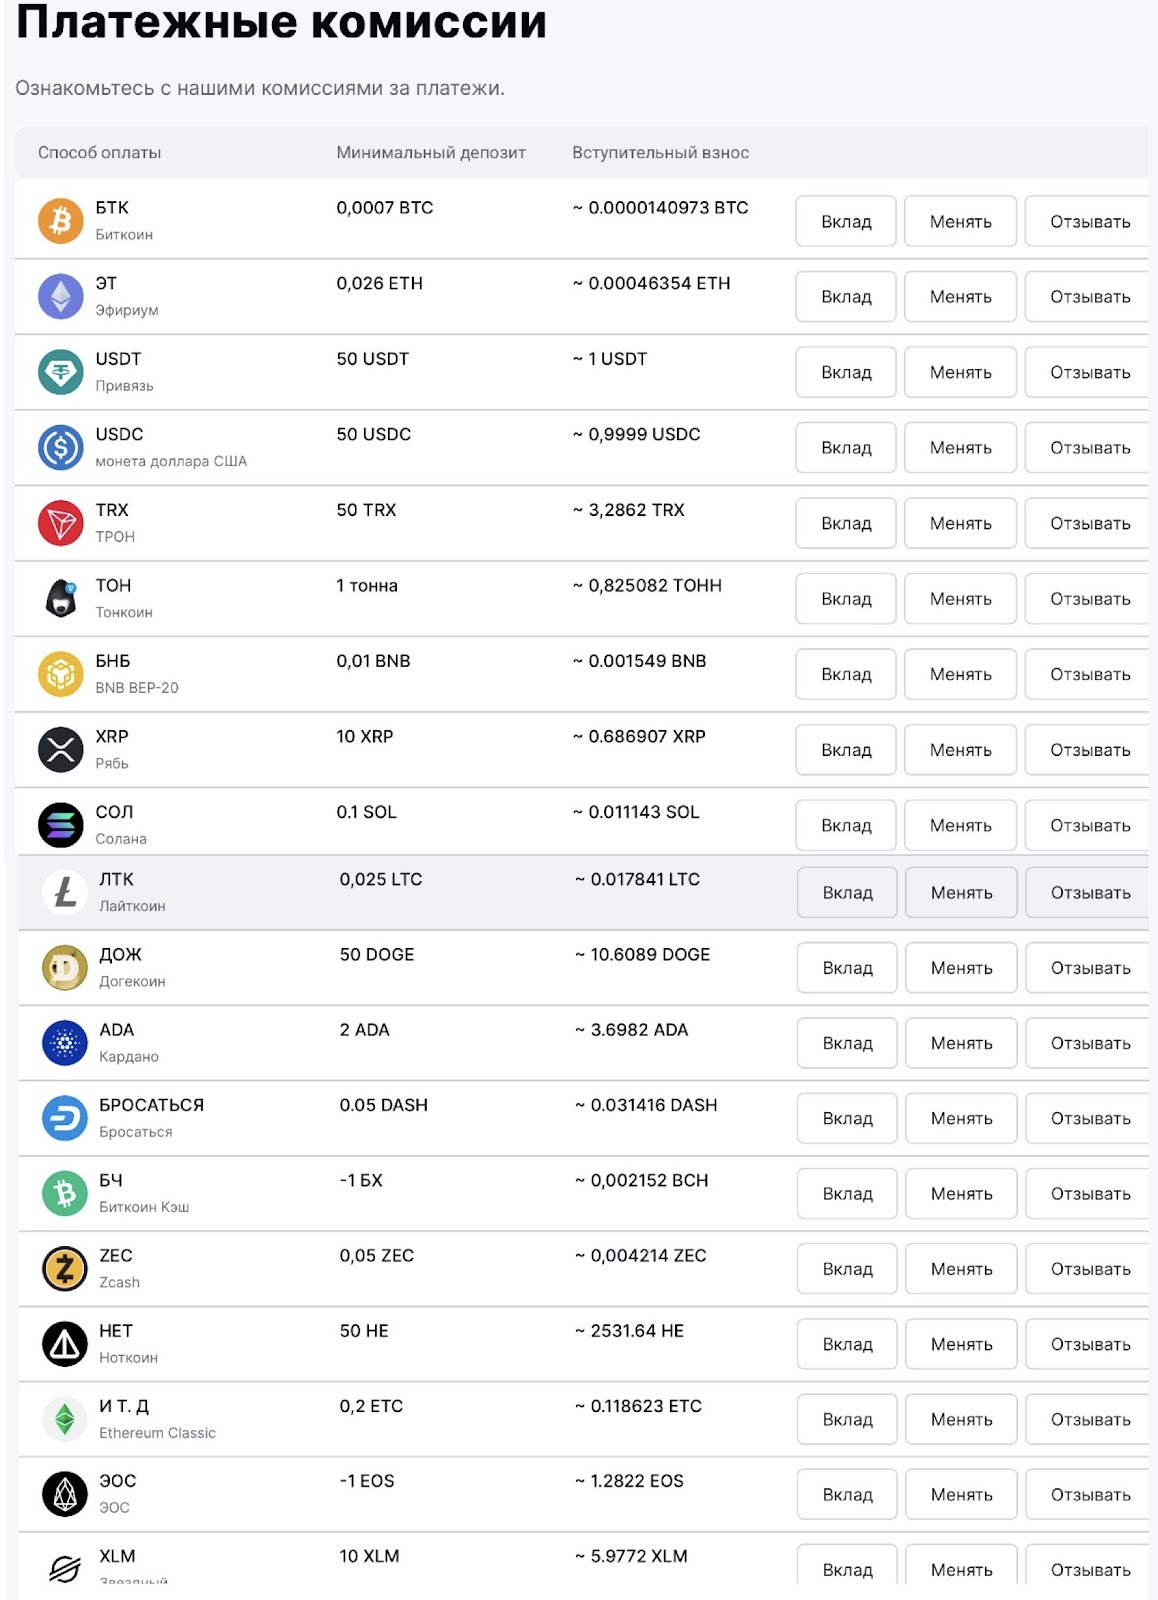The height and width of the screenshot is (1600, 1158).
Task: Click the Solana striped icon
Action: (x=61, y=825)
